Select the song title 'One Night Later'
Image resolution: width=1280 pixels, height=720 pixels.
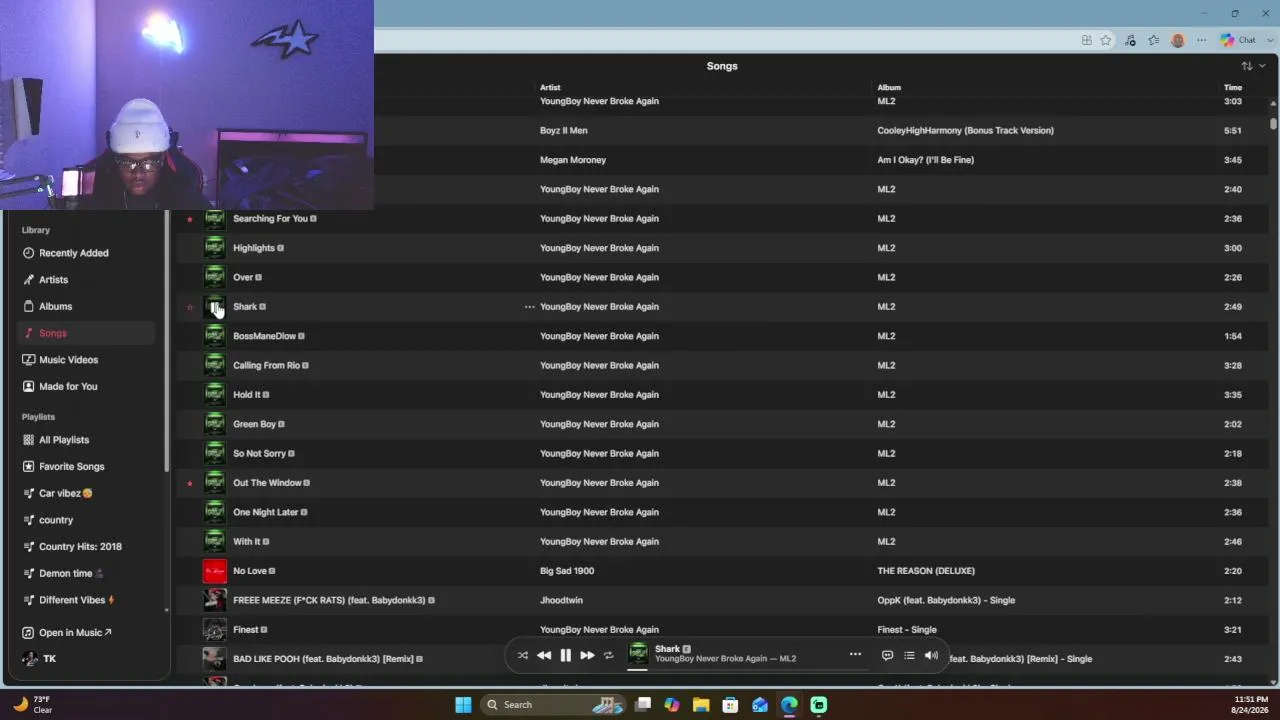[266, 512]
